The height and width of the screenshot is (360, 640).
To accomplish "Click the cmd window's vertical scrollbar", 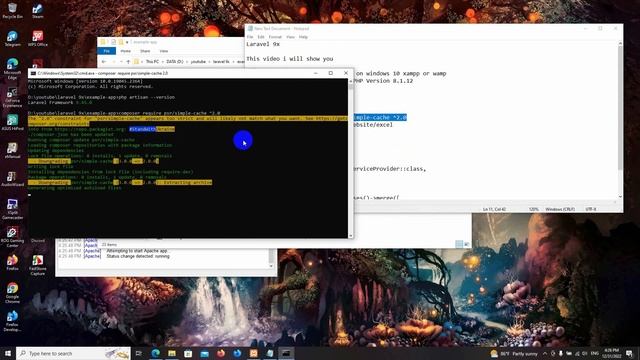I will [350, 159].
